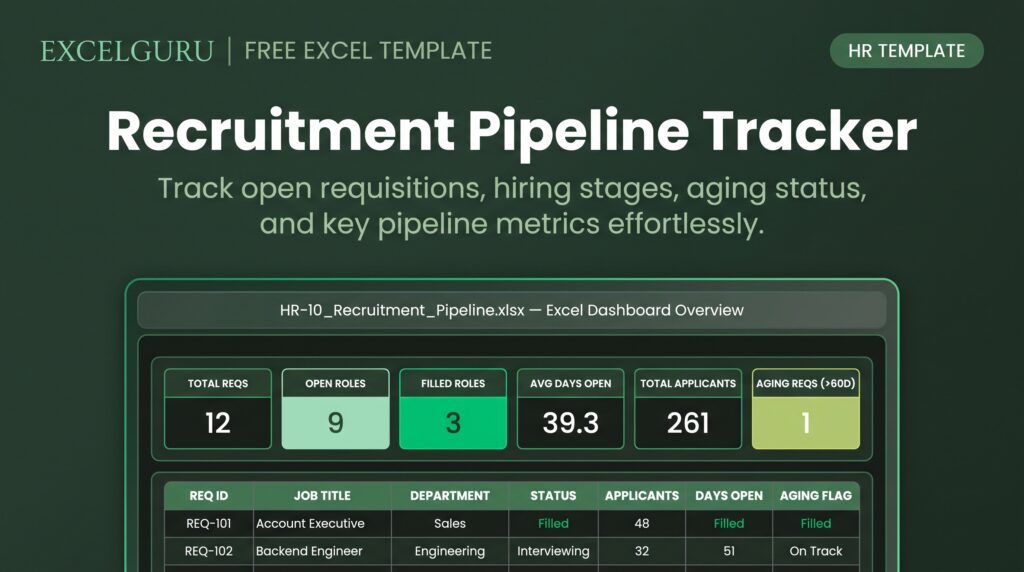Click the OPEN ROLES card showing 9
The width and height of the screenshot is (1024, 572).
tap(336, 409)
